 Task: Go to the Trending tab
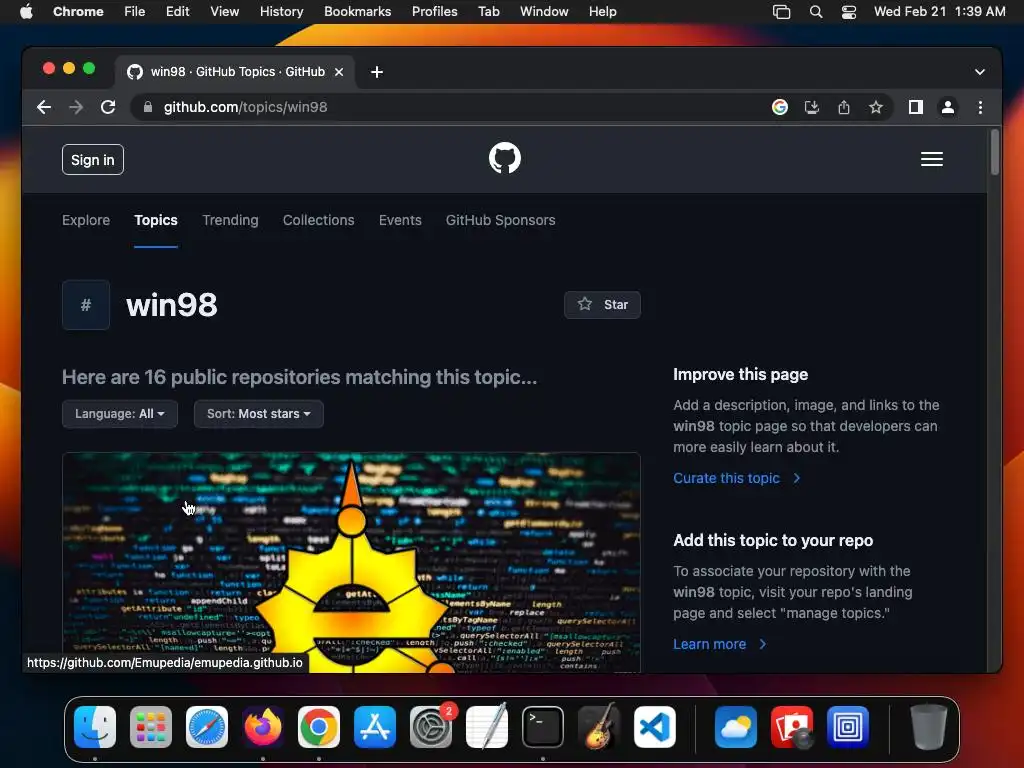tap(230, 220)
